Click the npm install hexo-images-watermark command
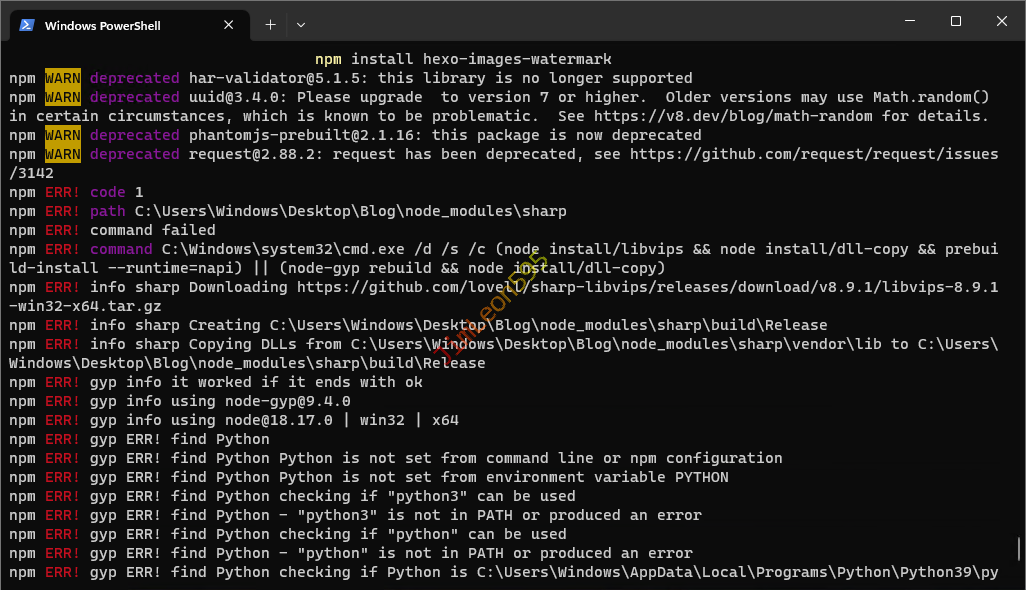 click(463, 59)
